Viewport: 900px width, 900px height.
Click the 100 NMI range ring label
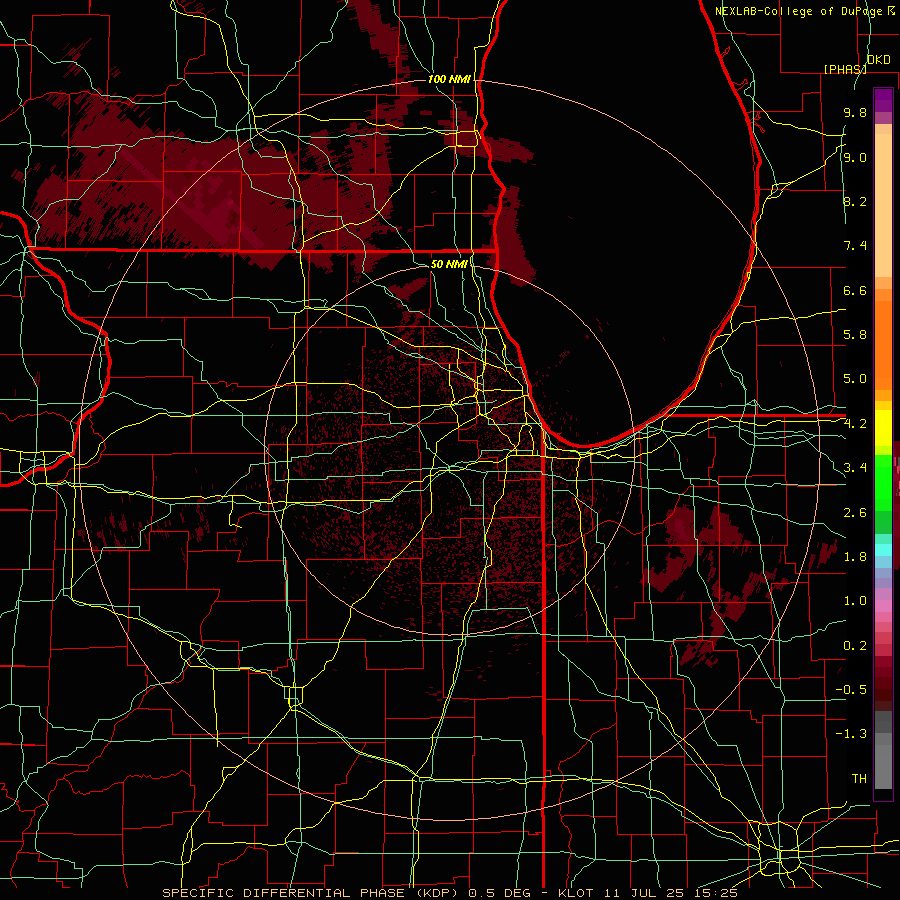click(x=449, y=79)
